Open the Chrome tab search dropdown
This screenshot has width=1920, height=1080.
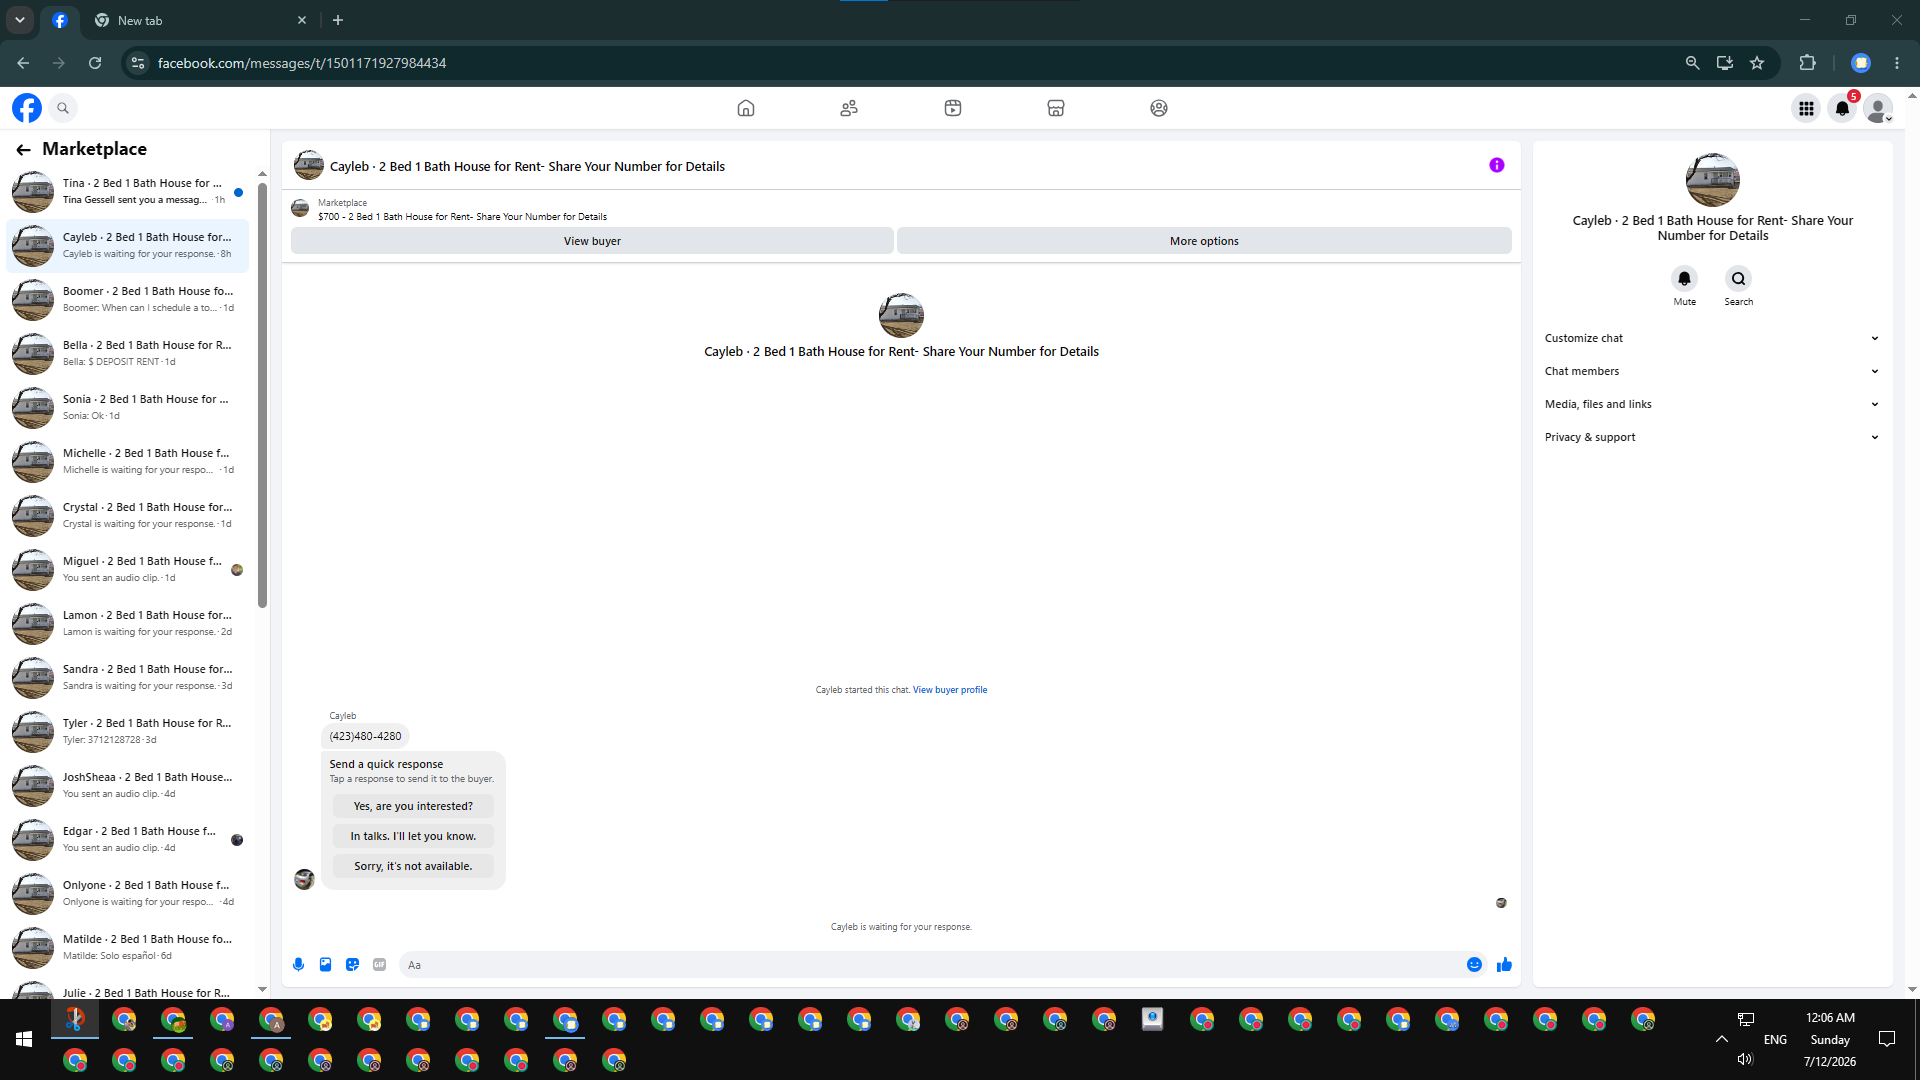20,20
